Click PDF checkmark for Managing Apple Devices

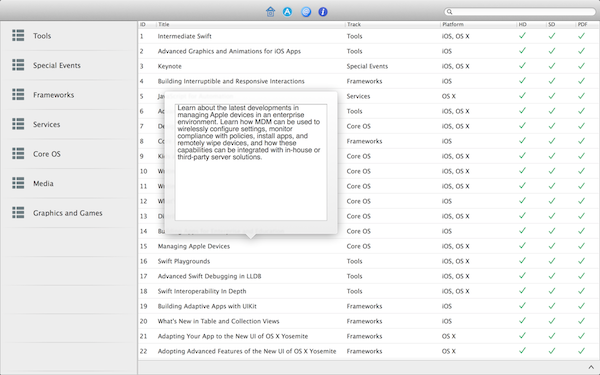point(582,246)
